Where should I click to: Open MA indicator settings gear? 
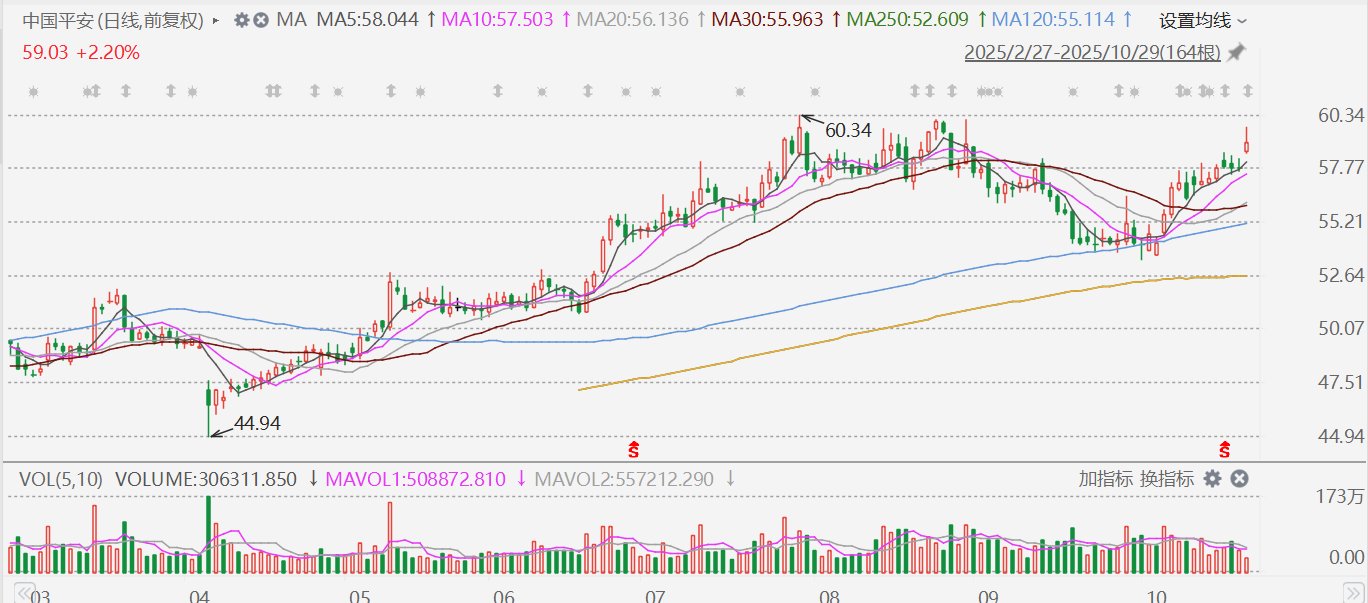[241, 20]
